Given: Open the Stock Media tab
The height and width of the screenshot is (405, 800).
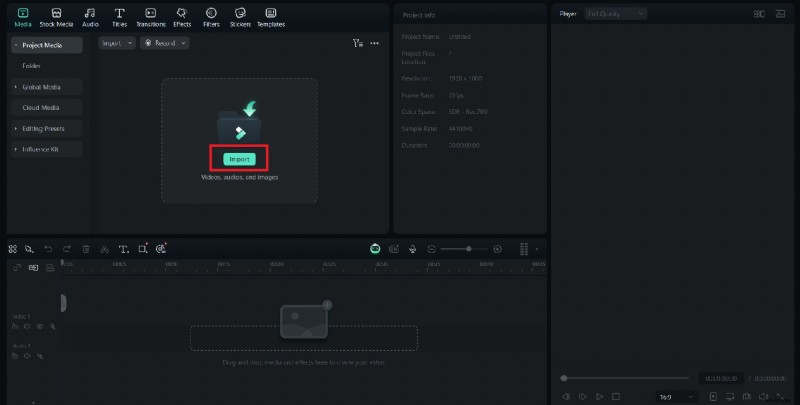Looking at the screenshot, I should point(57,16).
